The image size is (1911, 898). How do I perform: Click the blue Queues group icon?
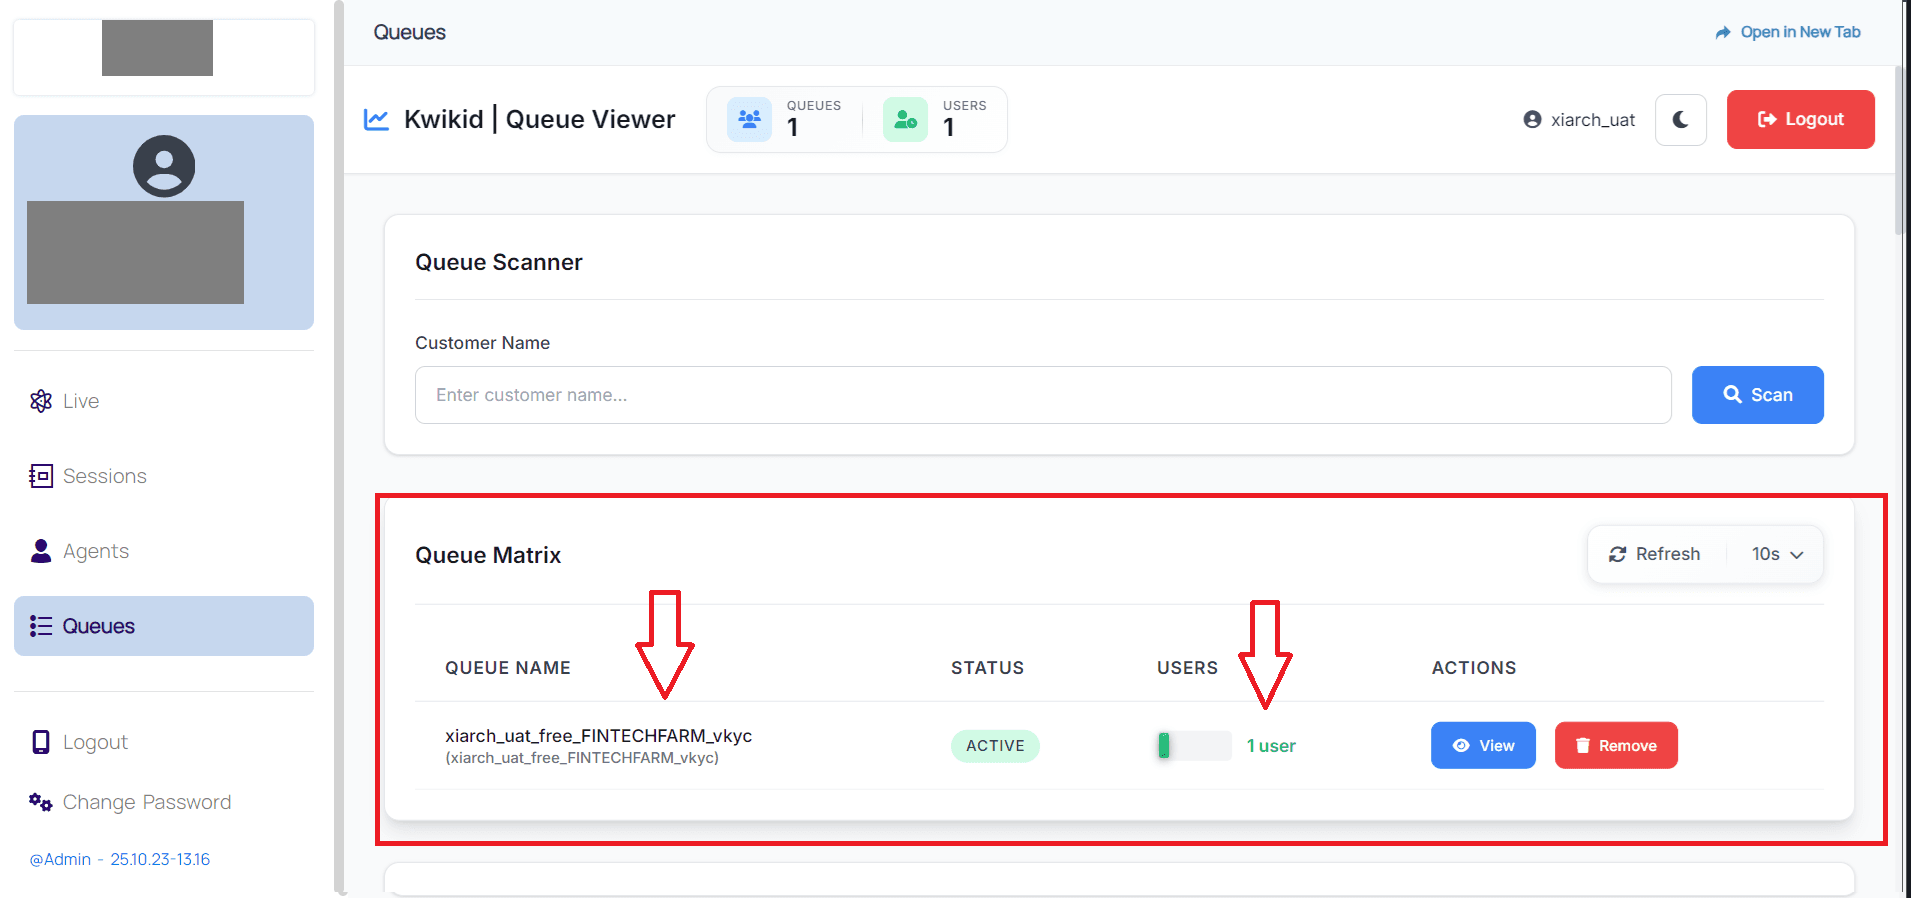tap(749, 120)
